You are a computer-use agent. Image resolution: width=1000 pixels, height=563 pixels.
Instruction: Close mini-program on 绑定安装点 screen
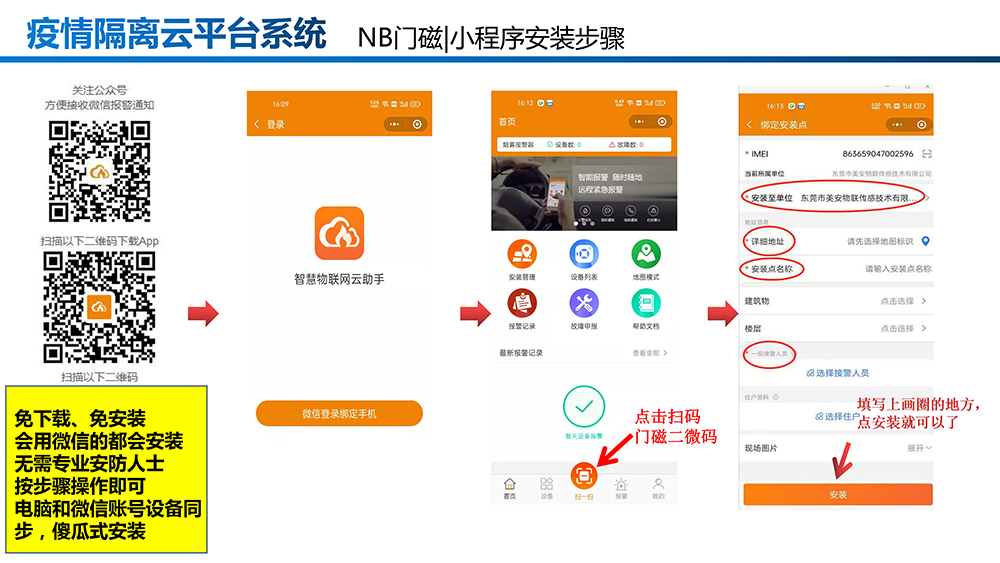[921, 125]
